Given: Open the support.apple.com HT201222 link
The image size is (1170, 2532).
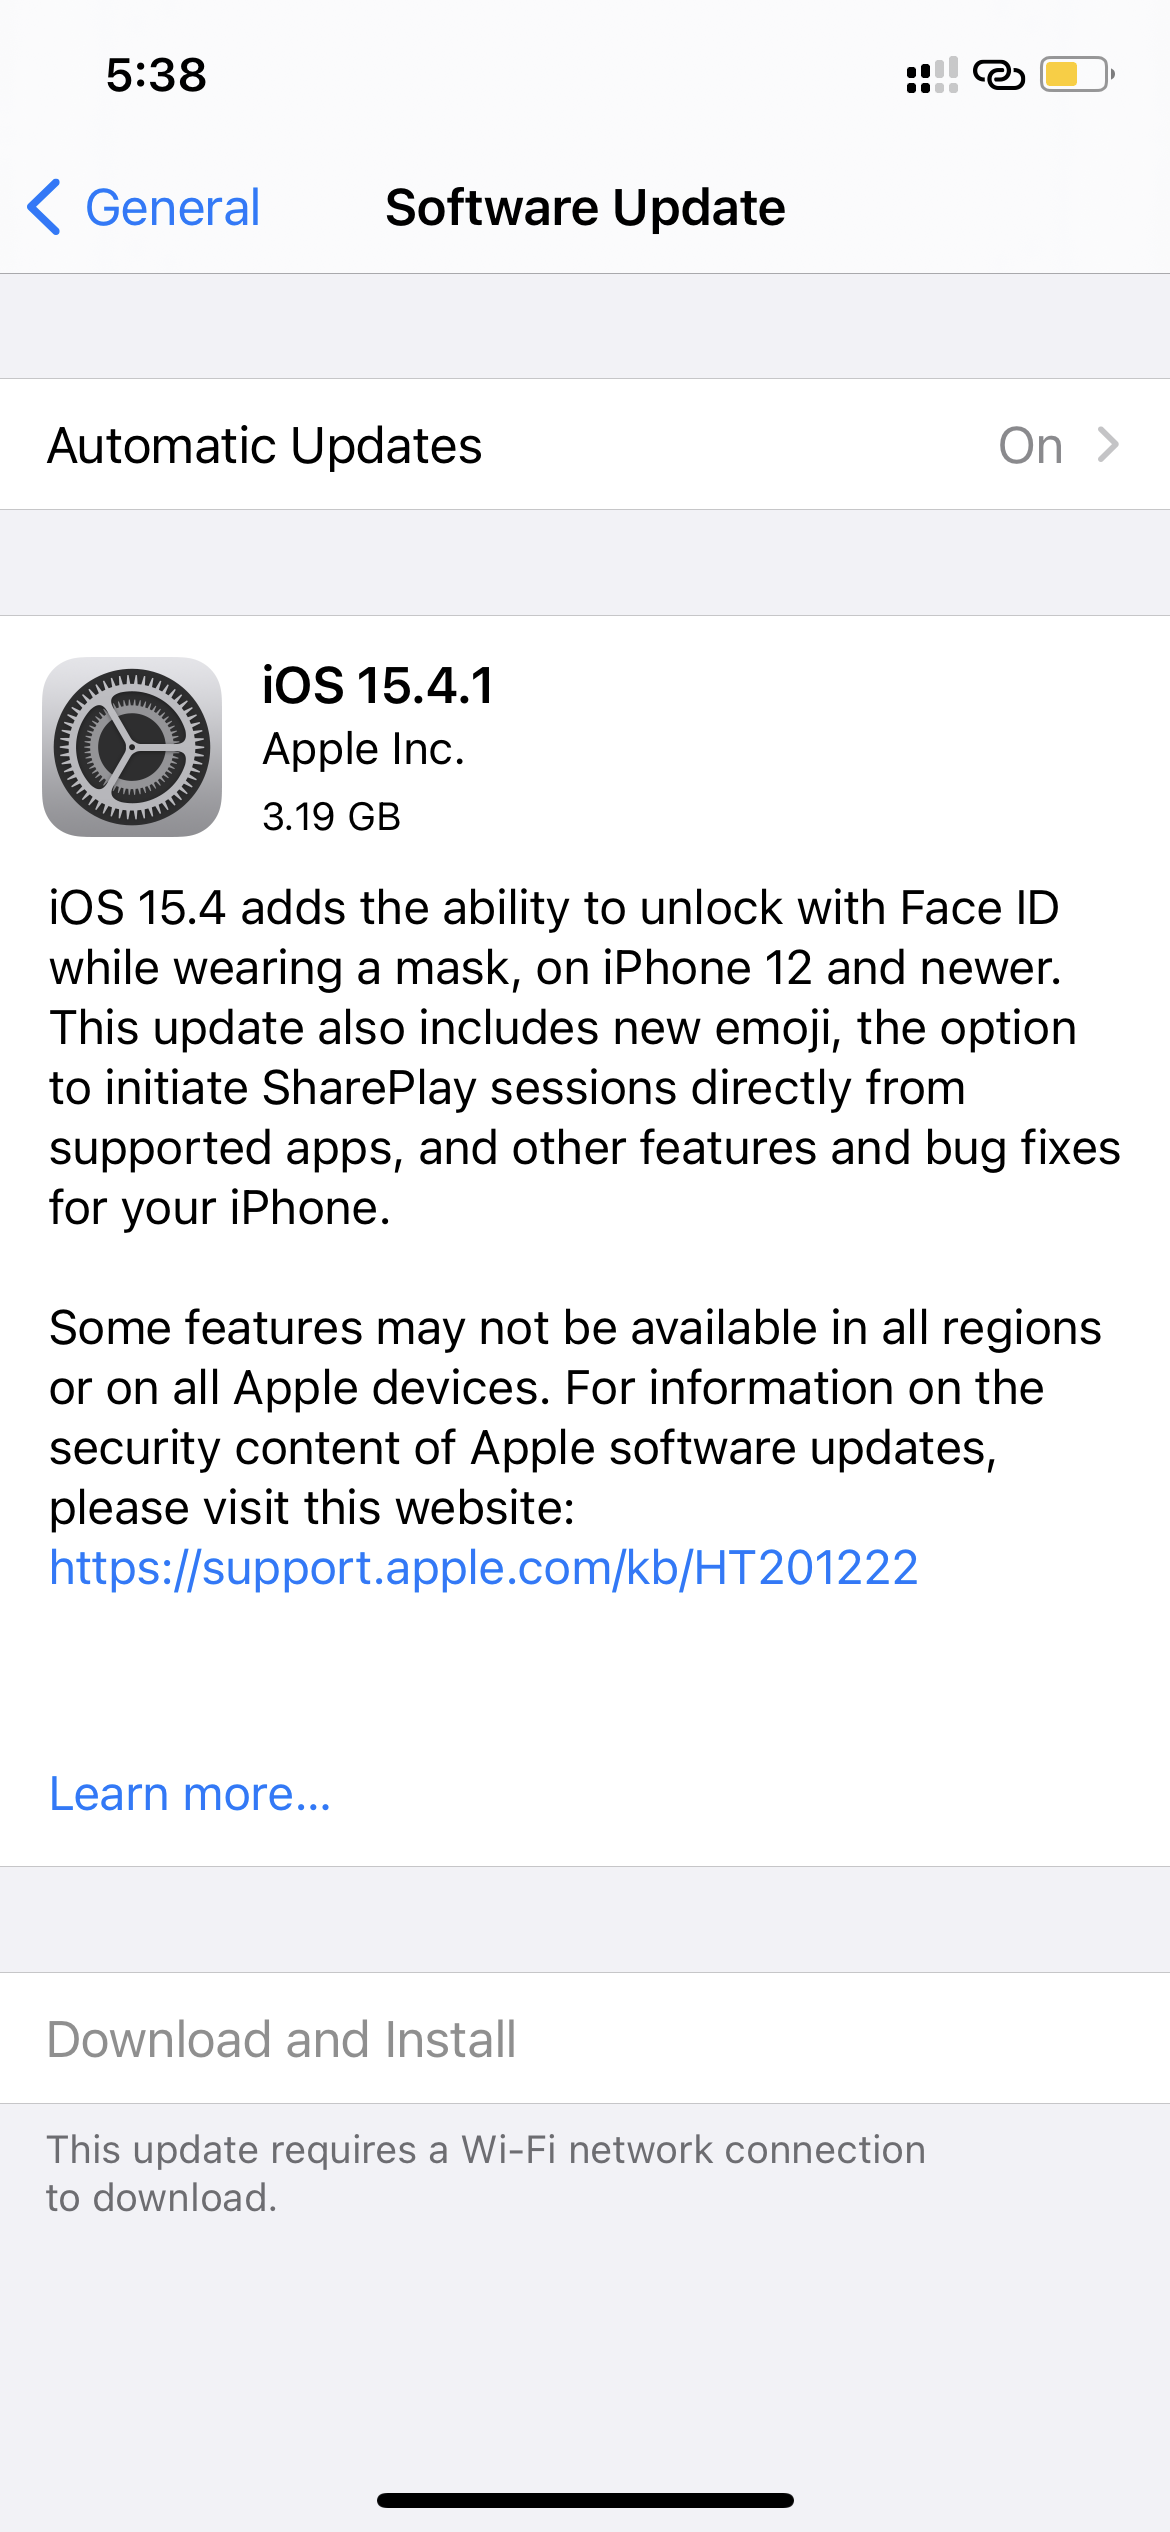Looking at the screenshot, I should (x=484, y=1567).
